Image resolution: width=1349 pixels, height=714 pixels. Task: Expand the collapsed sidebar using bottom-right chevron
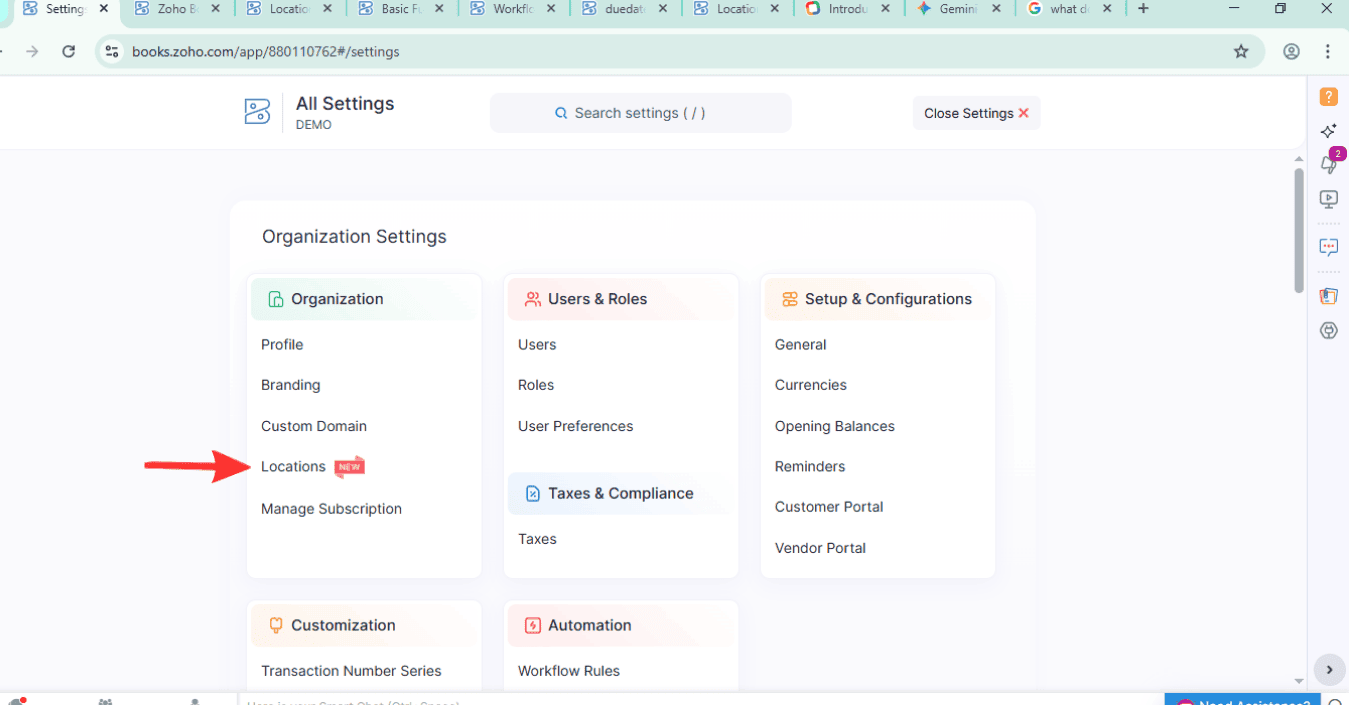pos(1330,670)
